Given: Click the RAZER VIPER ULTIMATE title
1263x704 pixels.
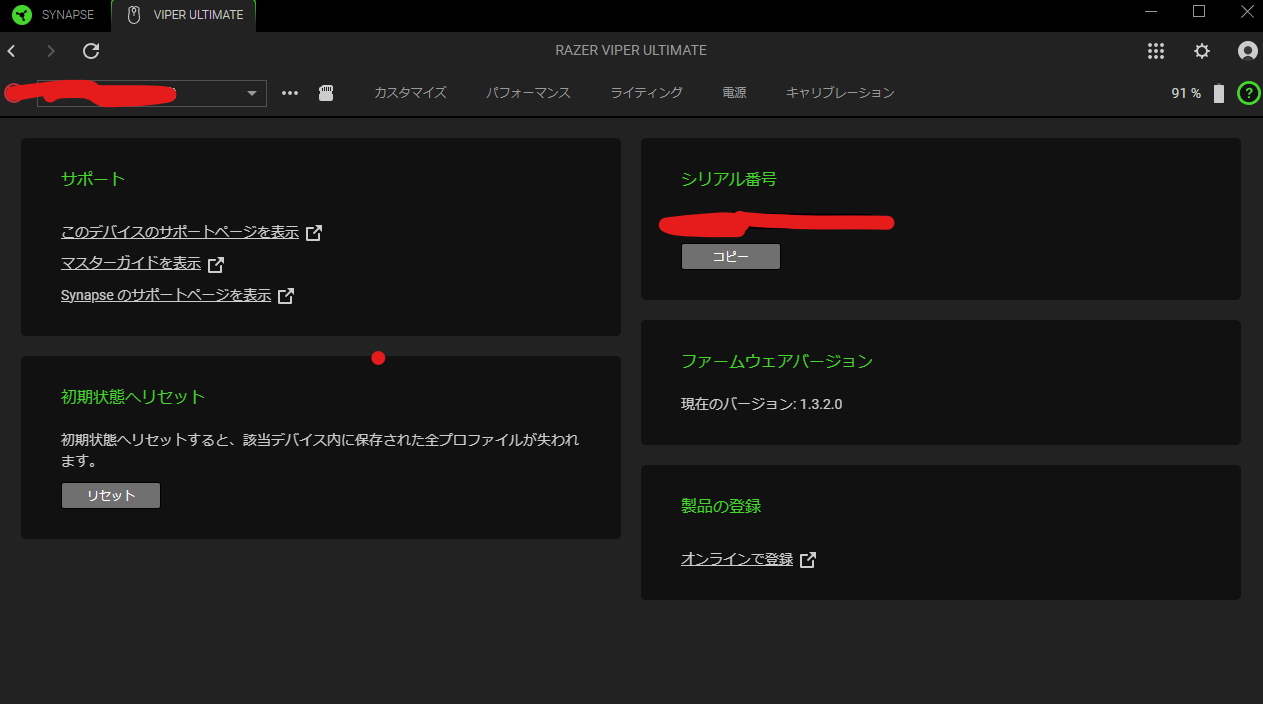Looking at the screenshot, I should click(631, 51).
